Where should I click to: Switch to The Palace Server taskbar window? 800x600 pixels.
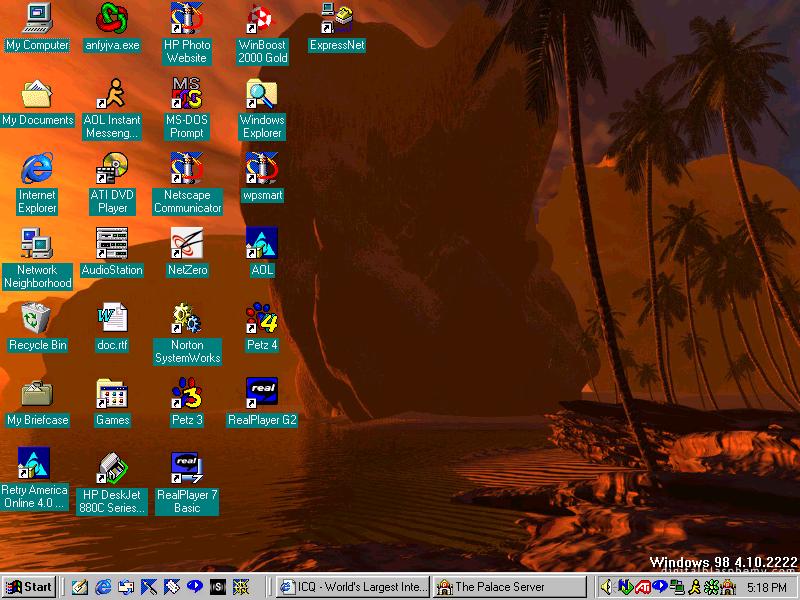[510, 587]
